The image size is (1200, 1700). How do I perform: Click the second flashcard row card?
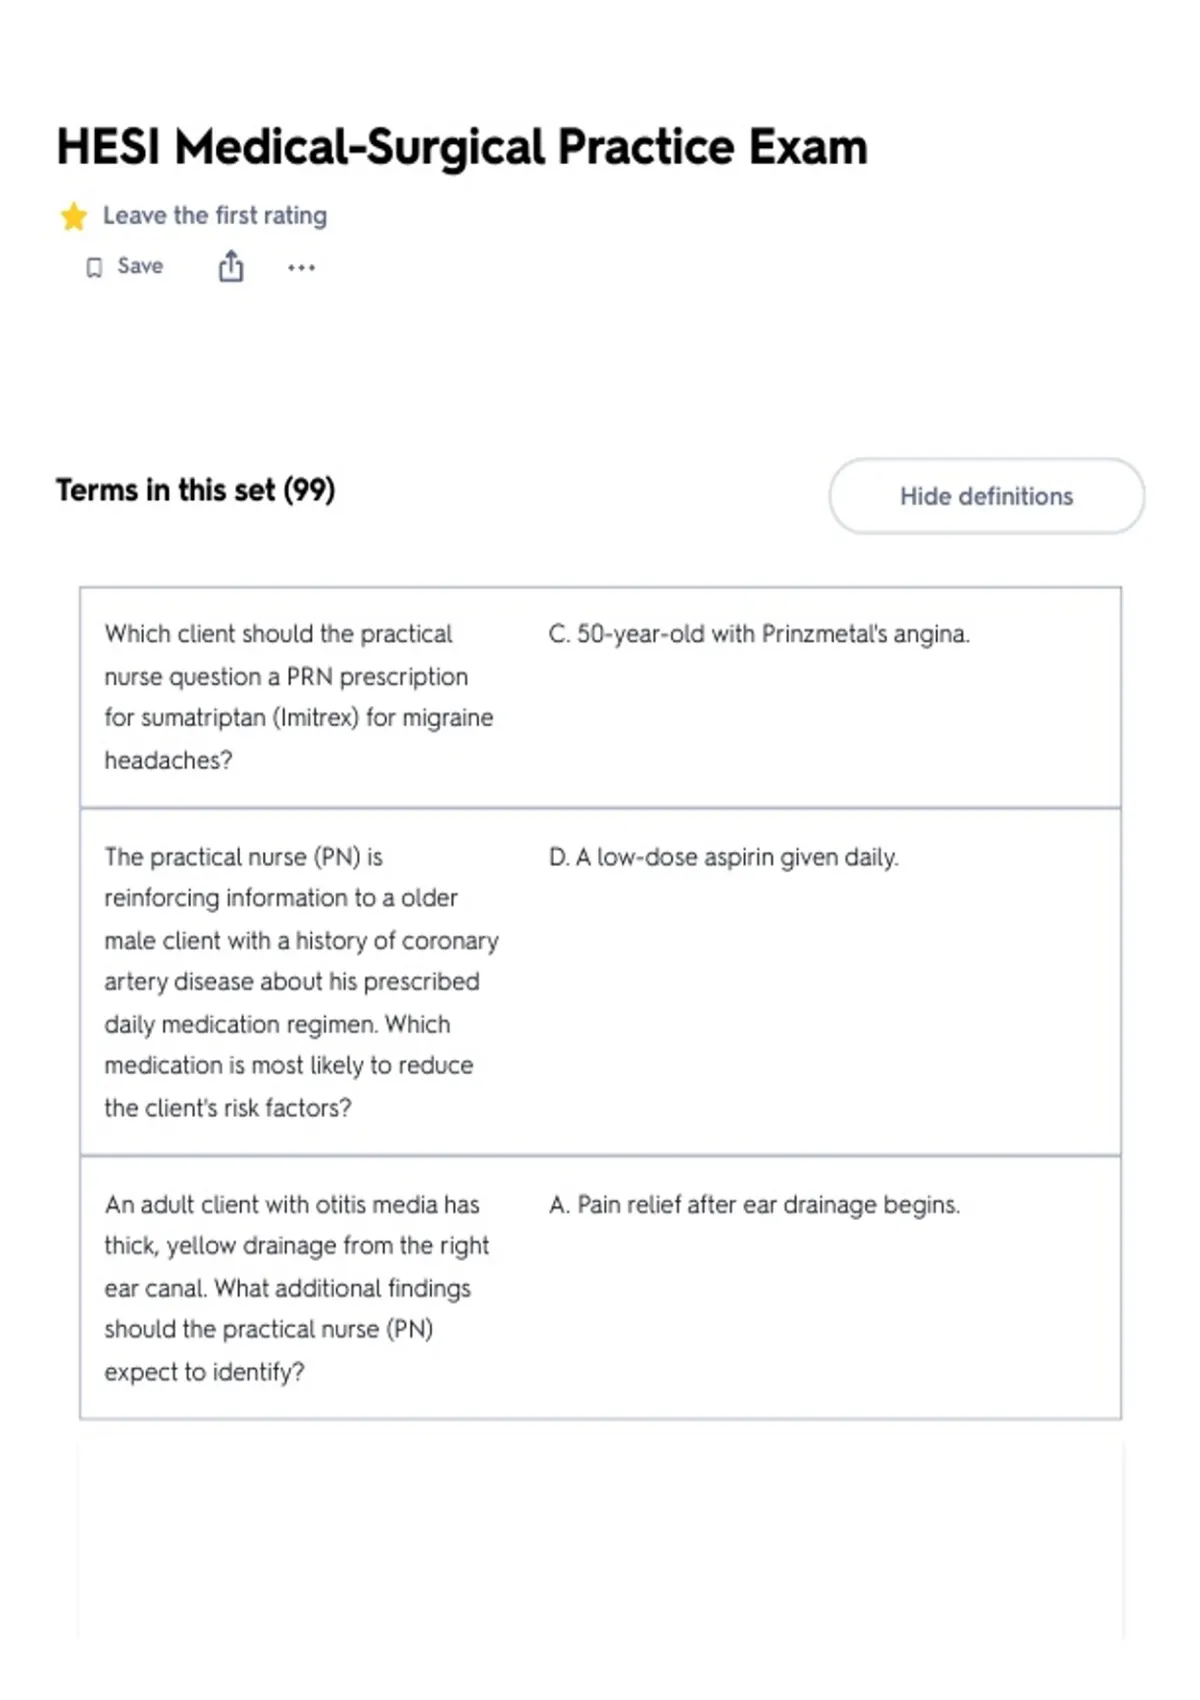[600, 982]
